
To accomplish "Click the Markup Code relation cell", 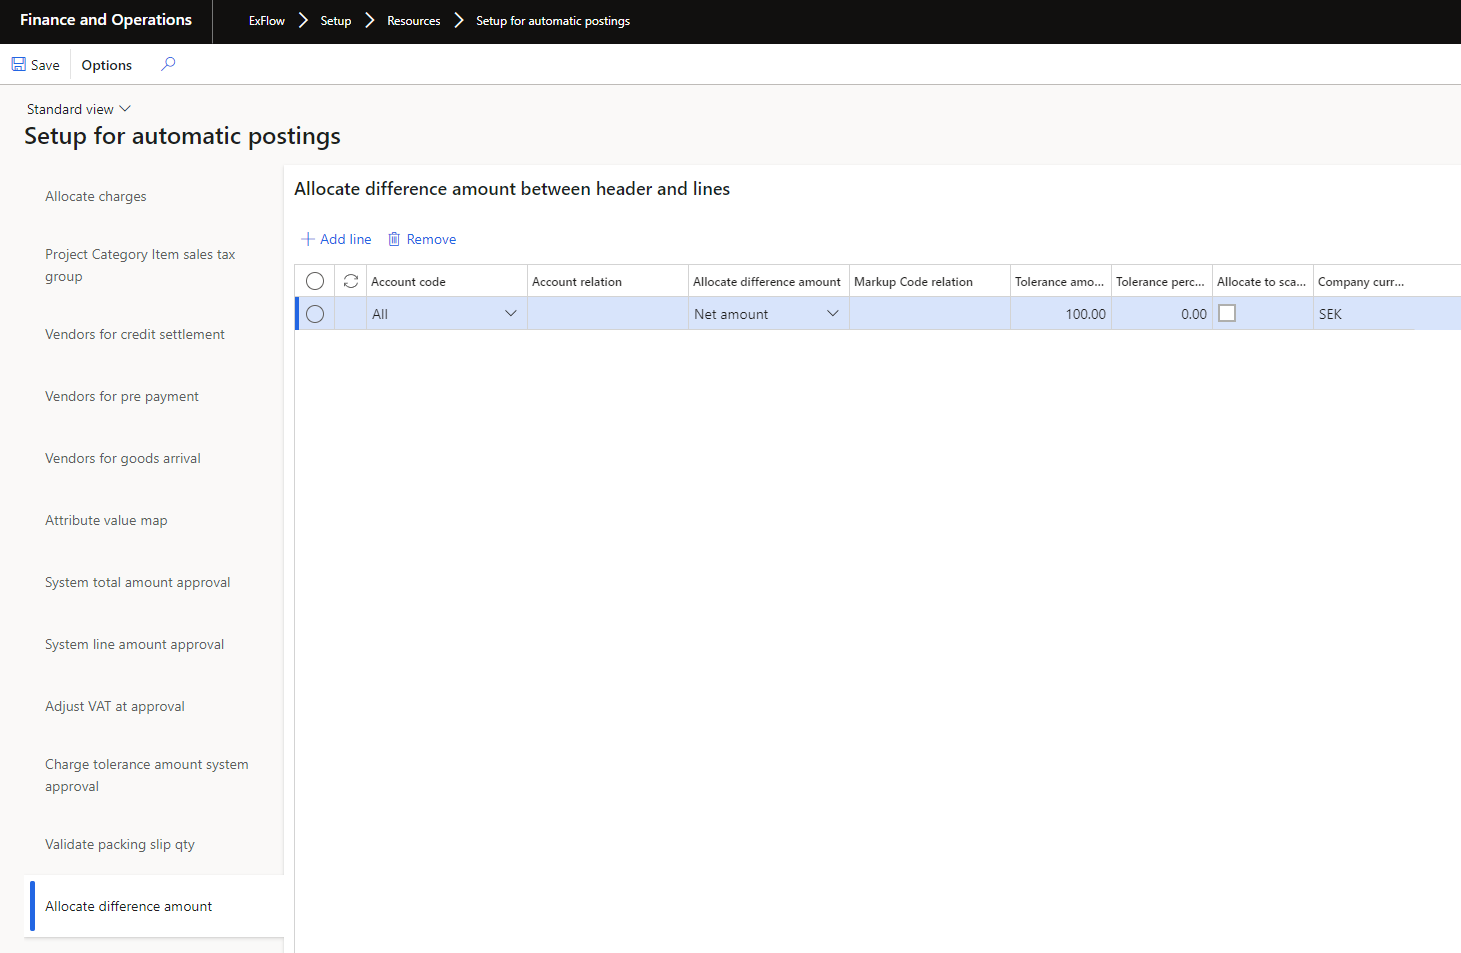I will [929, 313].
